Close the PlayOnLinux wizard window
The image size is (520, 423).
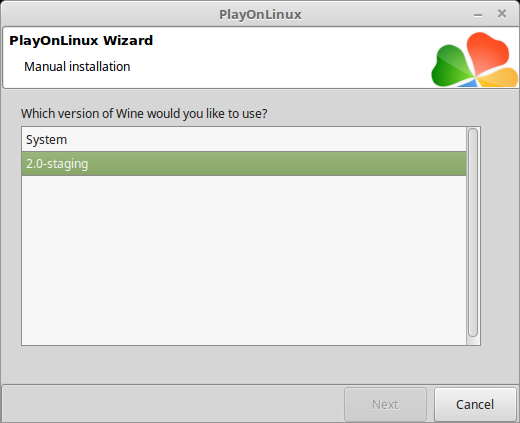(x=502, y=14)
